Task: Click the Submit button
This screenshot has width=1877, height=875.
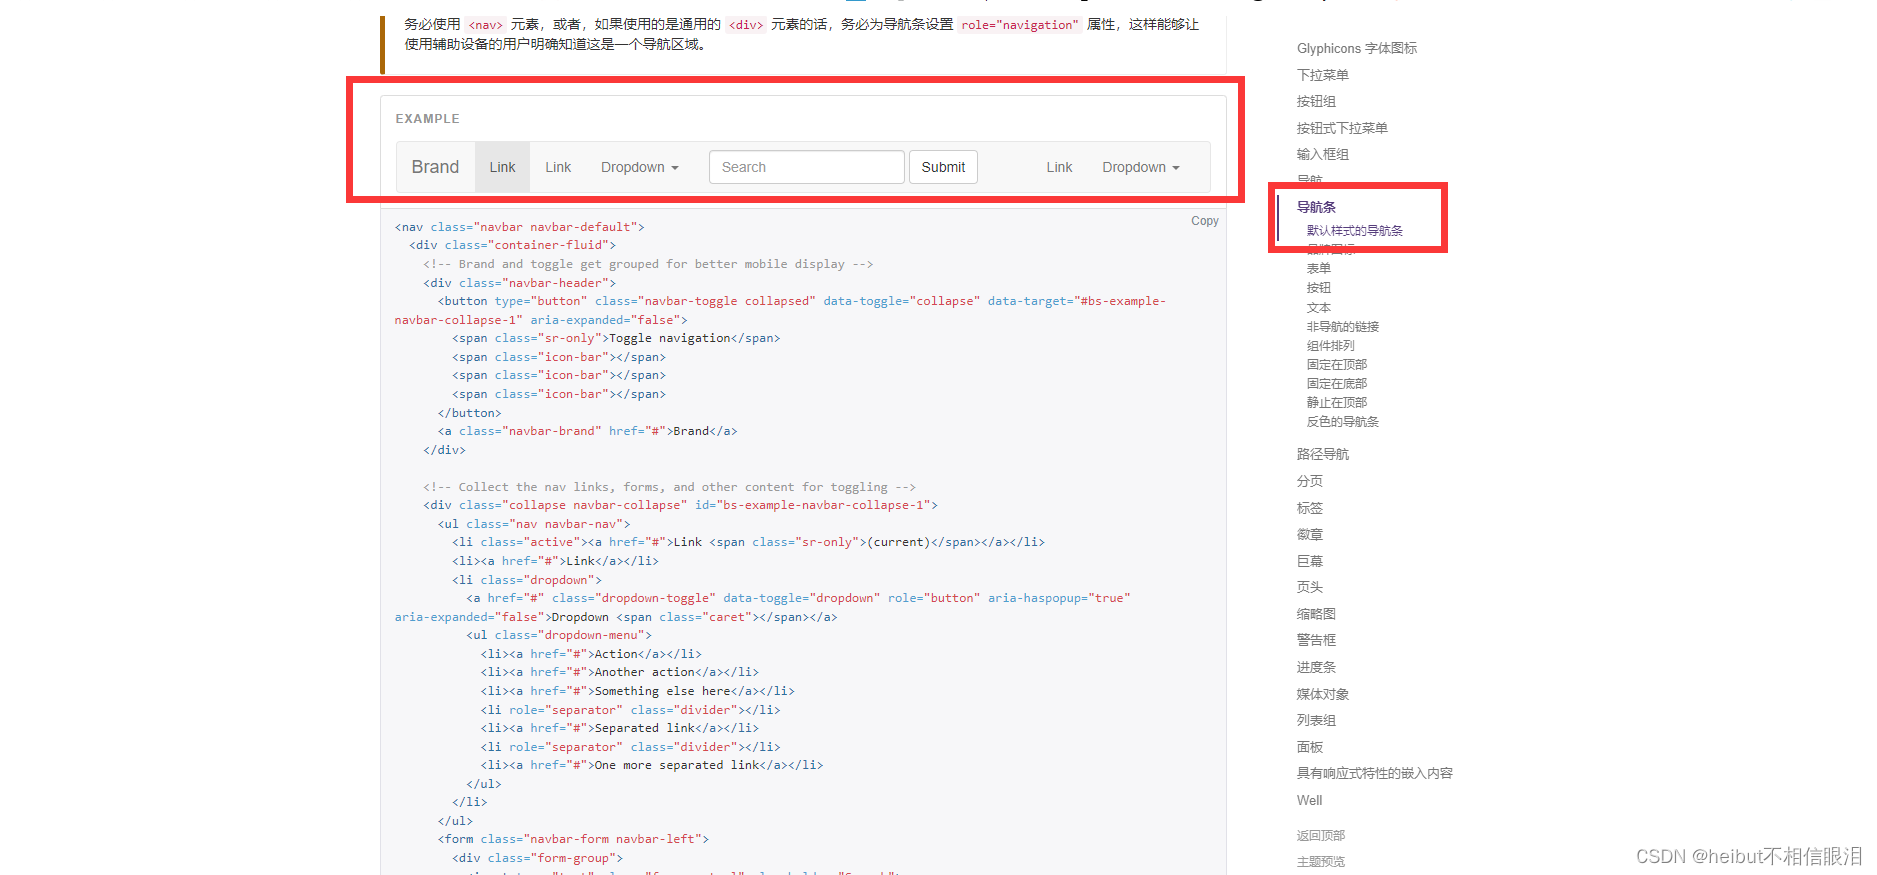Action: coord(943,167)
